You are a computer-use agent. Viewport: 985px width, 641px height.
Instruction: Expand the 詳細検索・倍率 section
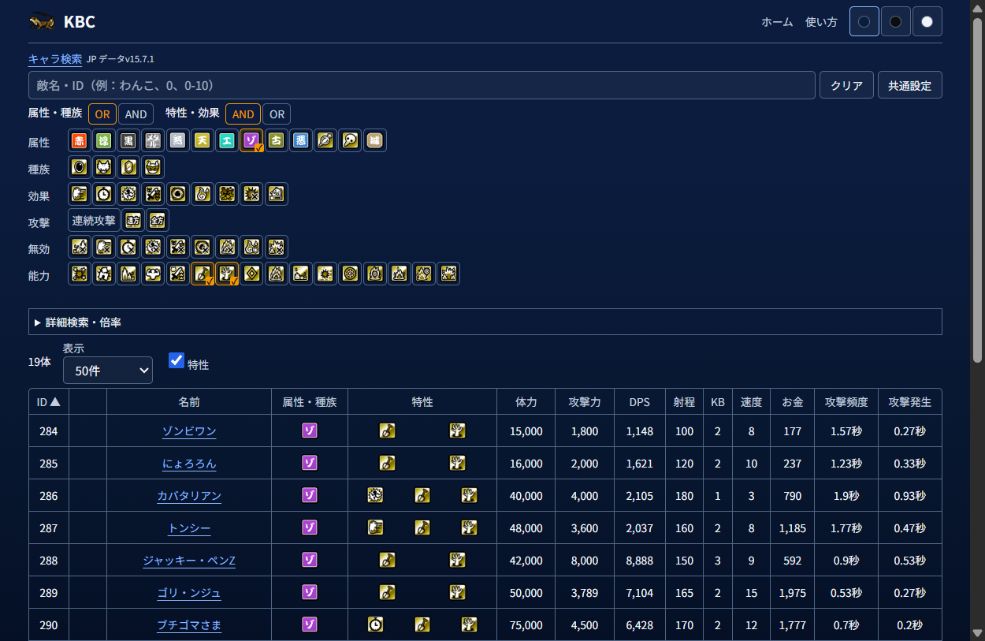[x=485, y=322]
